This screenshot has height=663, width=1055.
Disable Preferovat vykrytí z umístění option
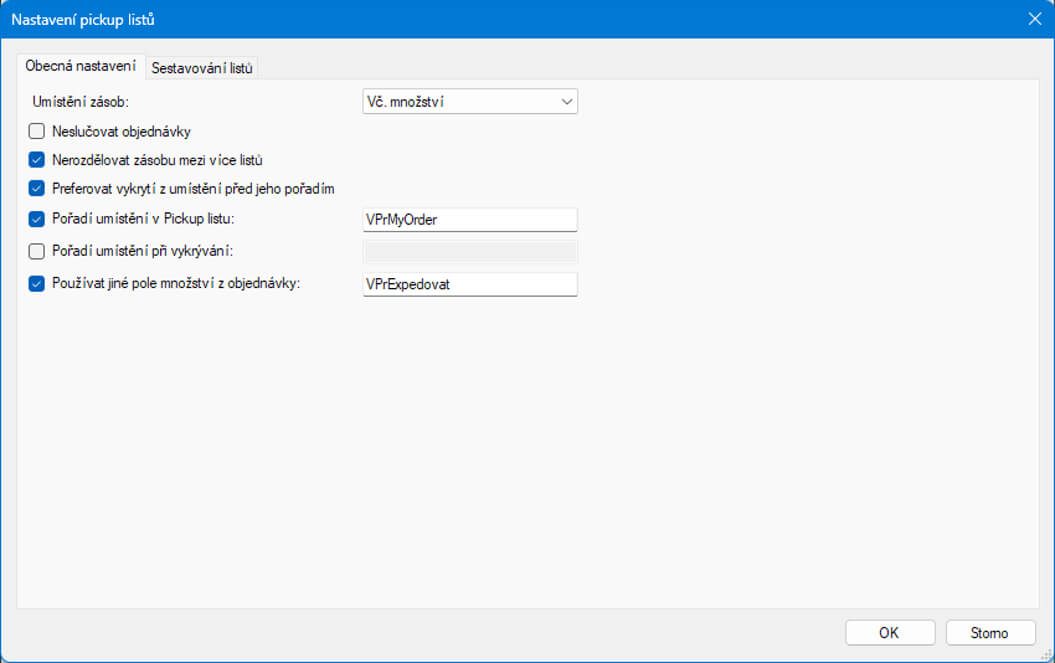(37, 188)
